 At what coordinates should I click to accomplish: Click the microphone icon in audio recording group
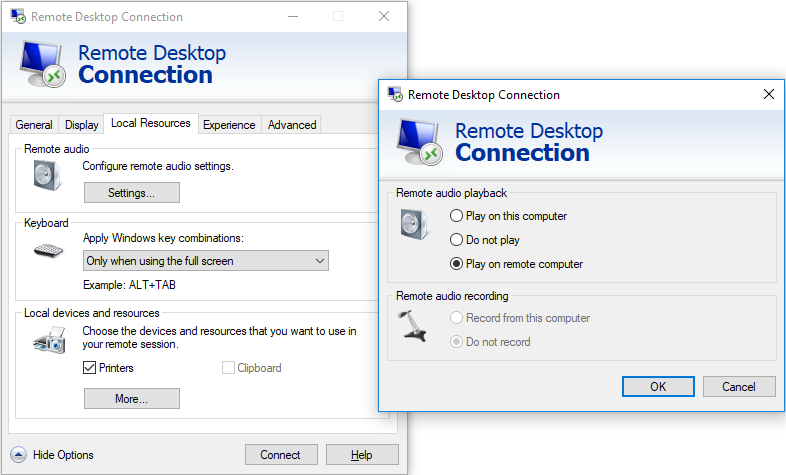(413, 326)
